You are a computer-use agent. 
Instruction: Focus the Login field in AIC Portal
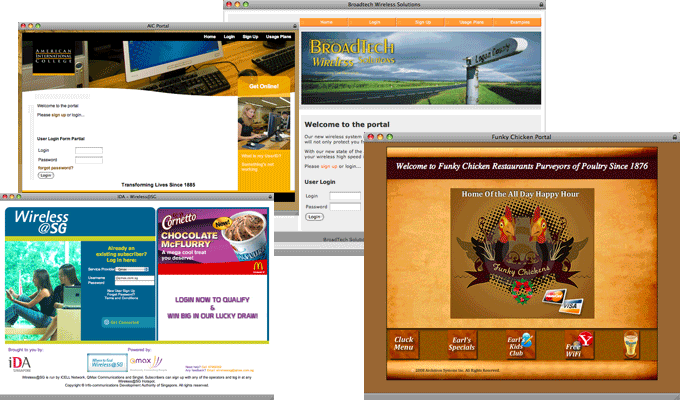89,151
